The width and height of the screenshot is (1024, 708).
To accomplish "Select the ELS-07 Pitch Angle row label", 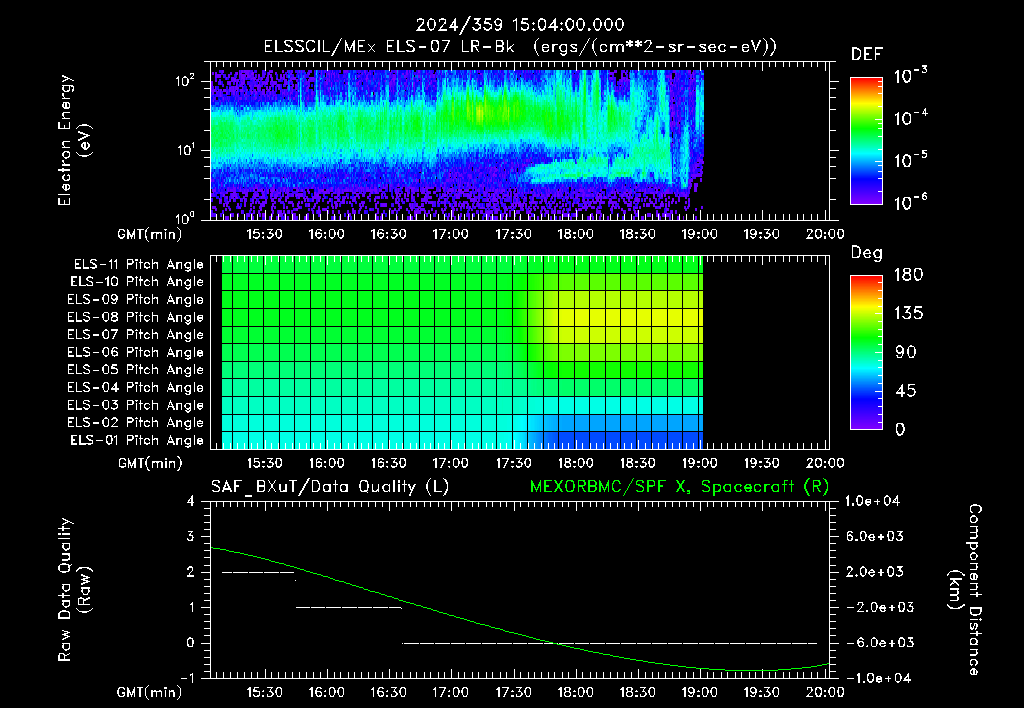I will (135, 334).
